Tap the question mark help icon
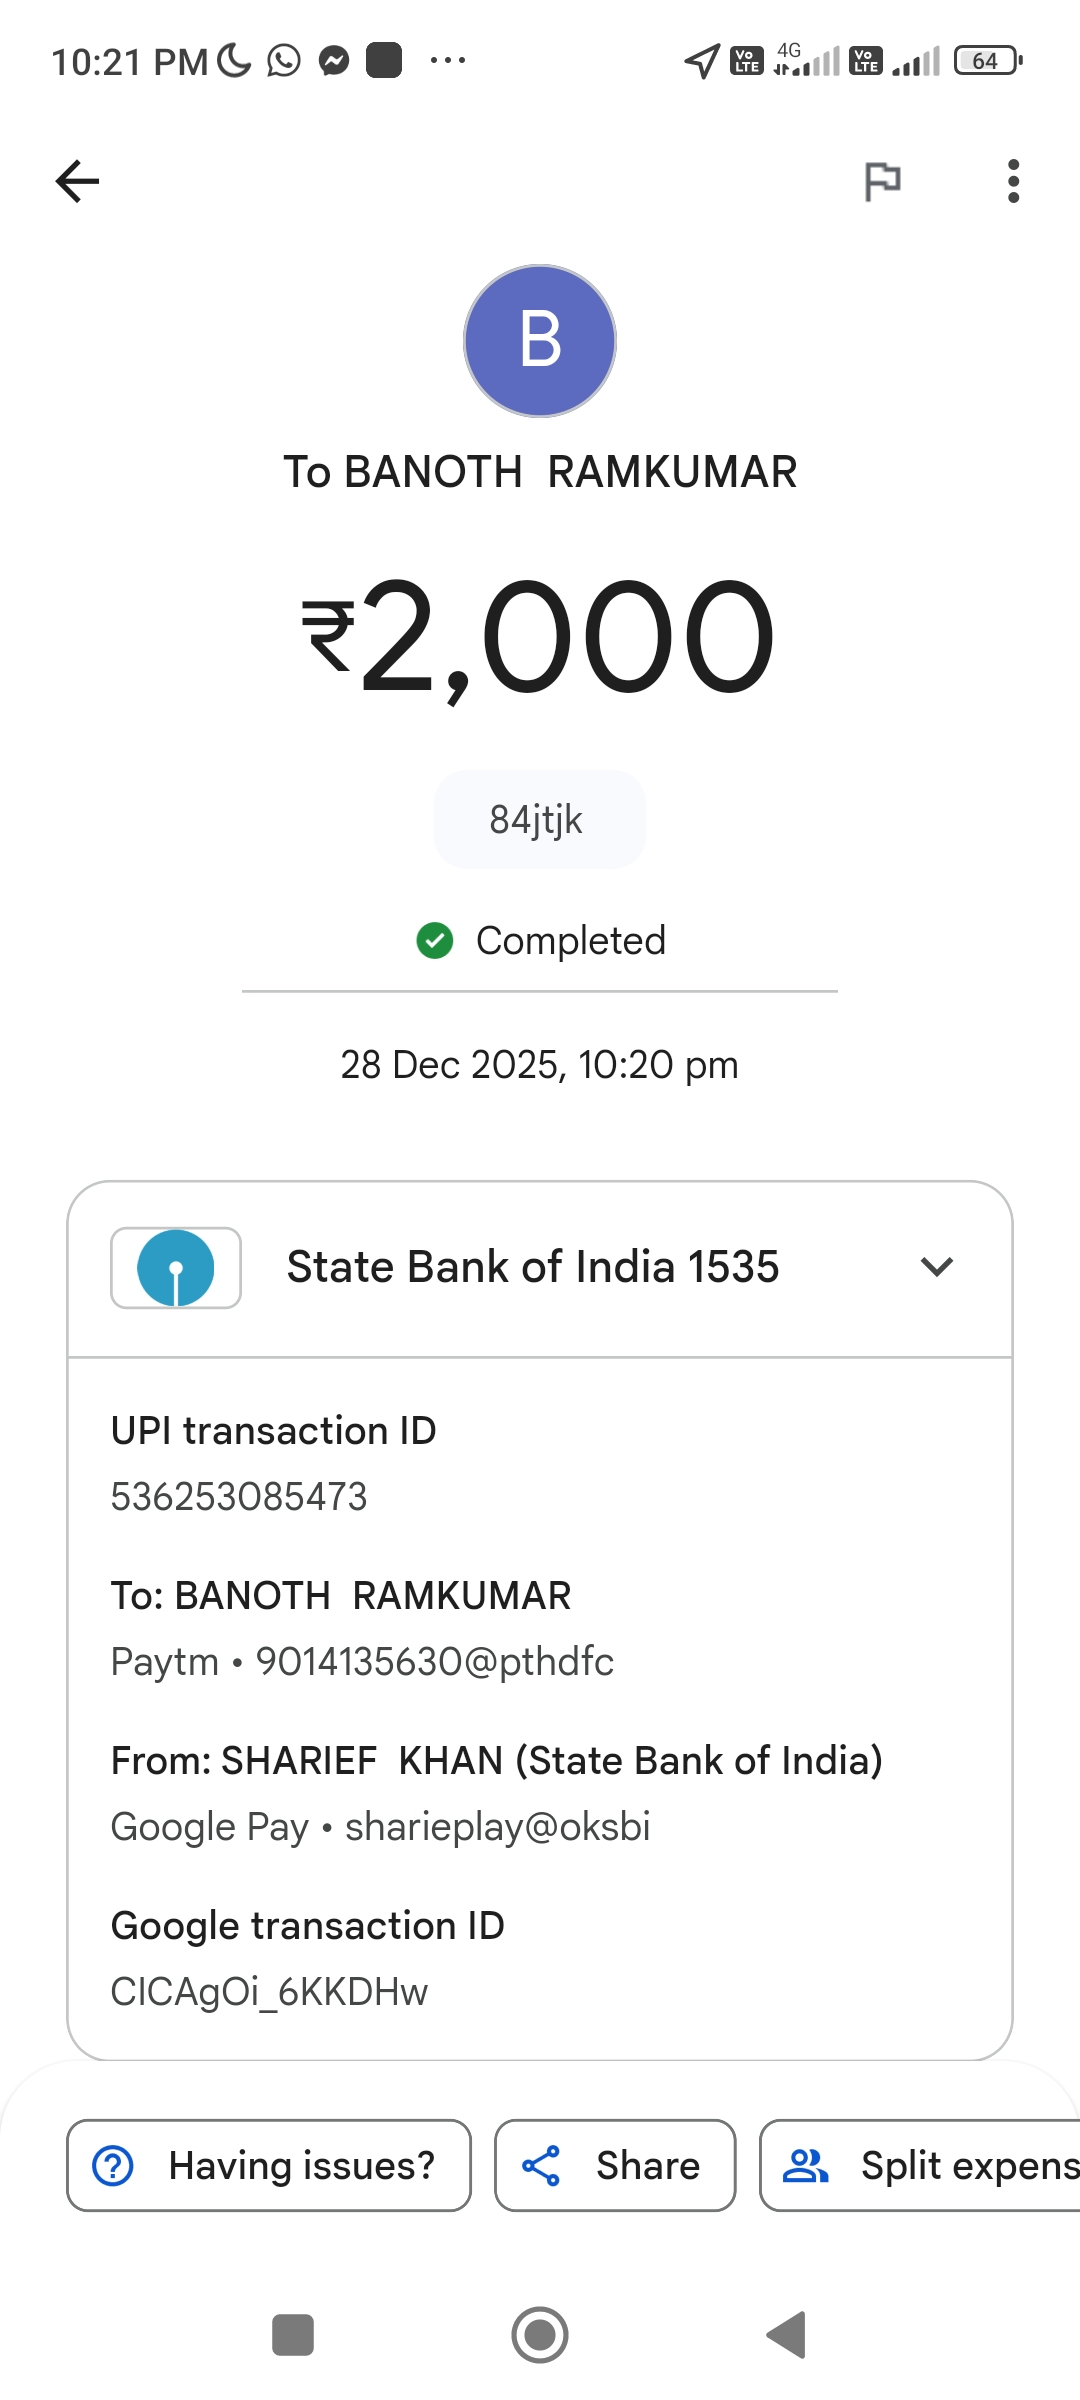 [113, 2166]
